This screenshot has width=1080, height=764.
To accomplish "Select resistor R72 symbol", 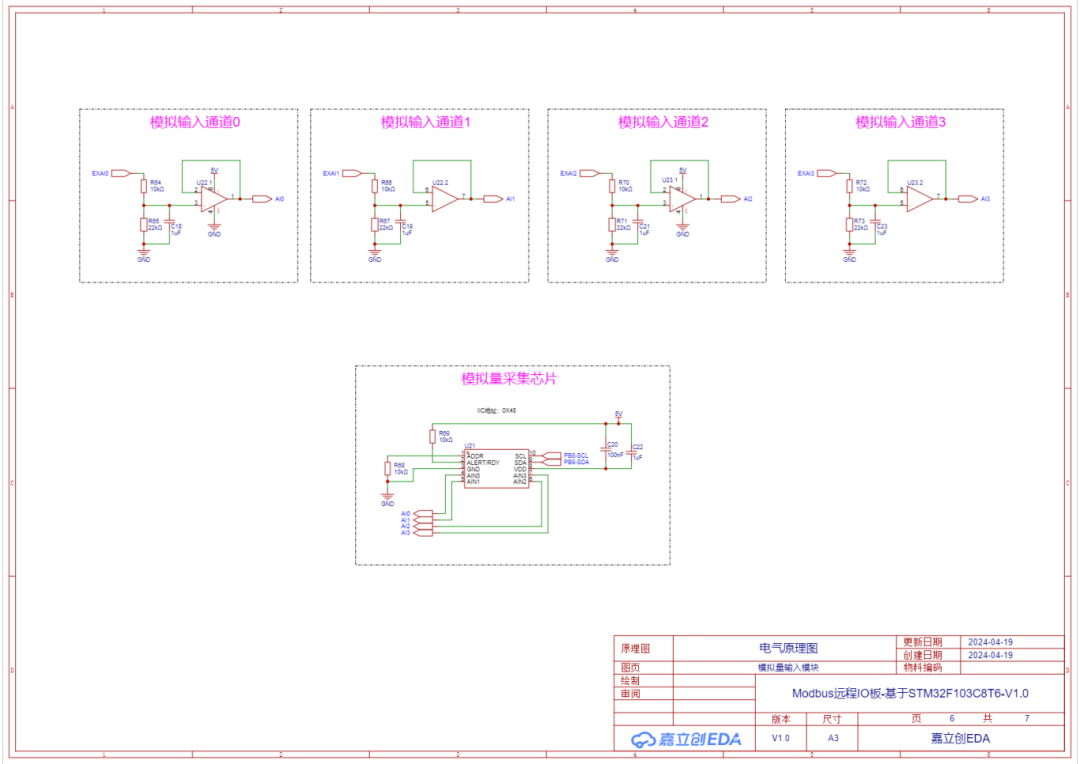I will (850, 186).
